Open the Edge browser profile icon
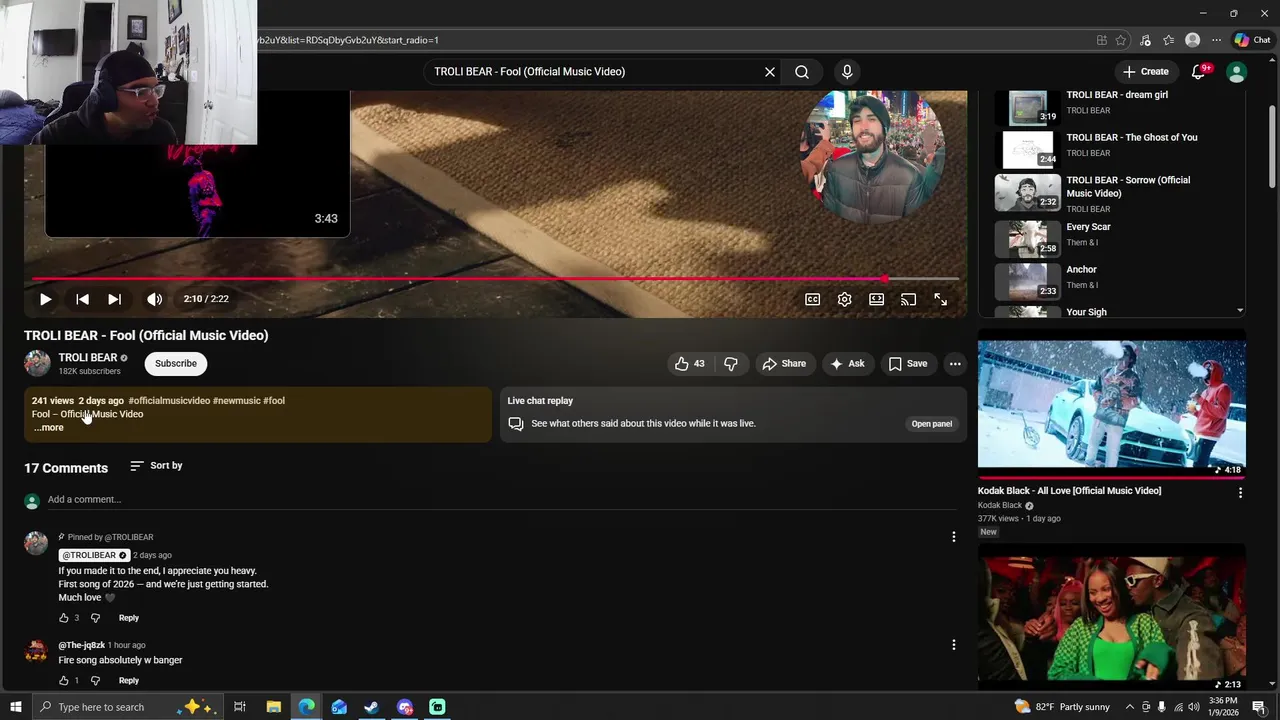Image resolution: width=1280 pixels, height=720 pixels. [x=1192, y=40]
